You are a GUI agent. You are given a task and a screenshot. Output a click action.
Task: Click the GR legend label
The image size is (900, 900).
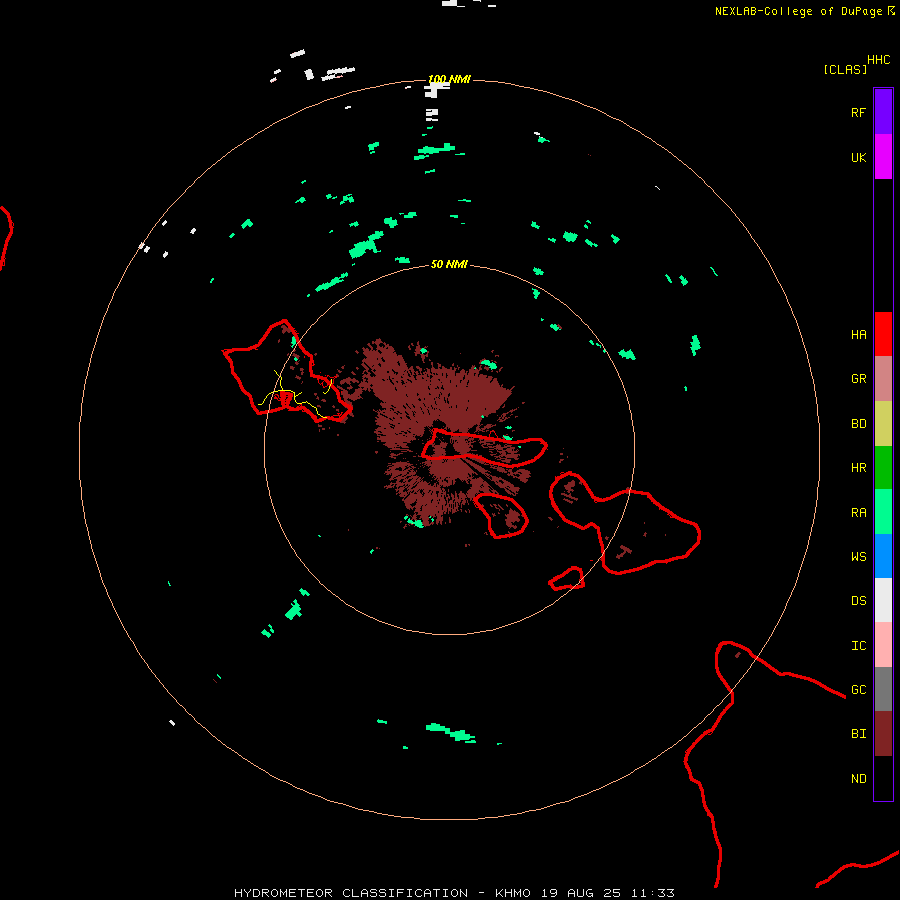pos(859,379)
